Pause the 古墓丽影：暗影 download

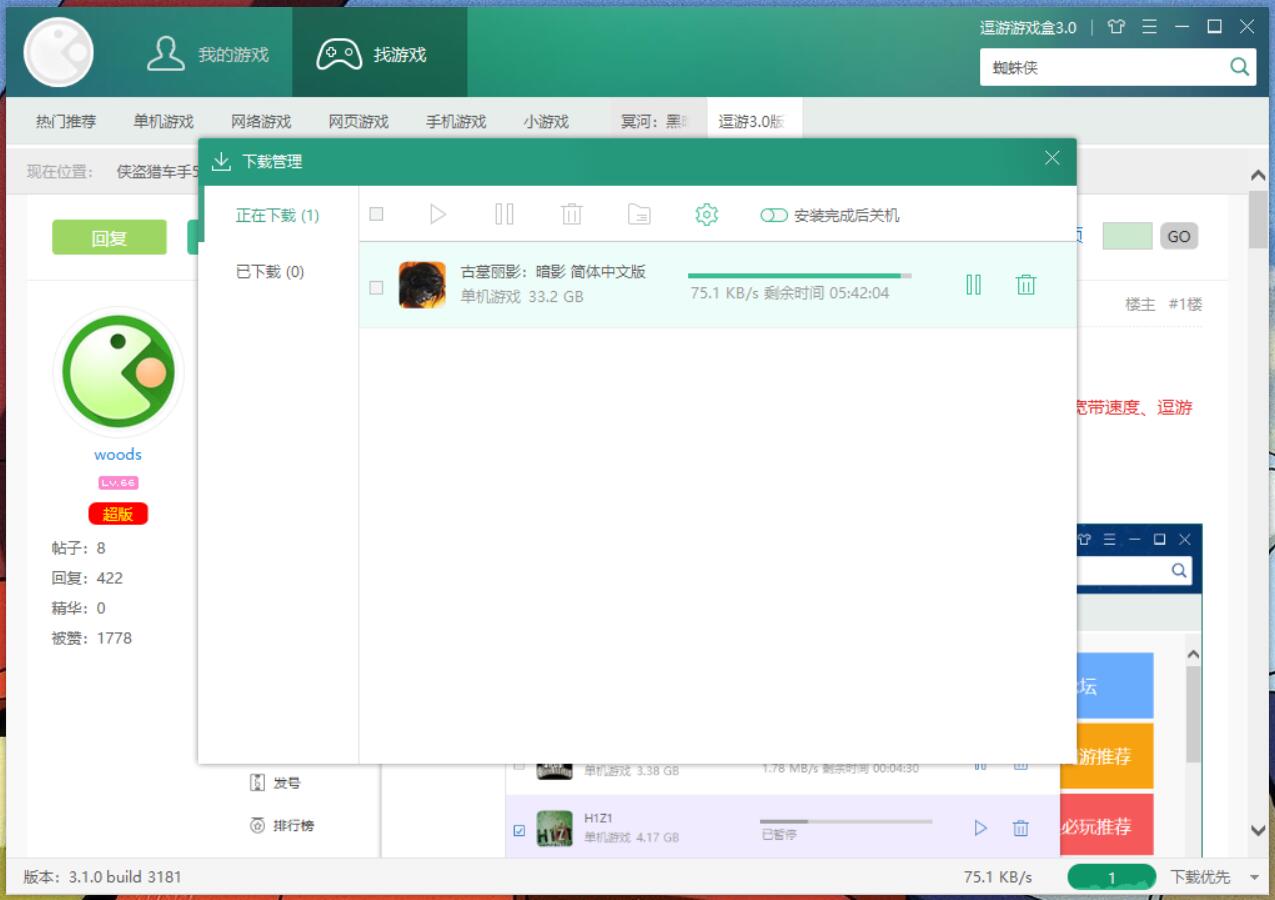point(974,285)
